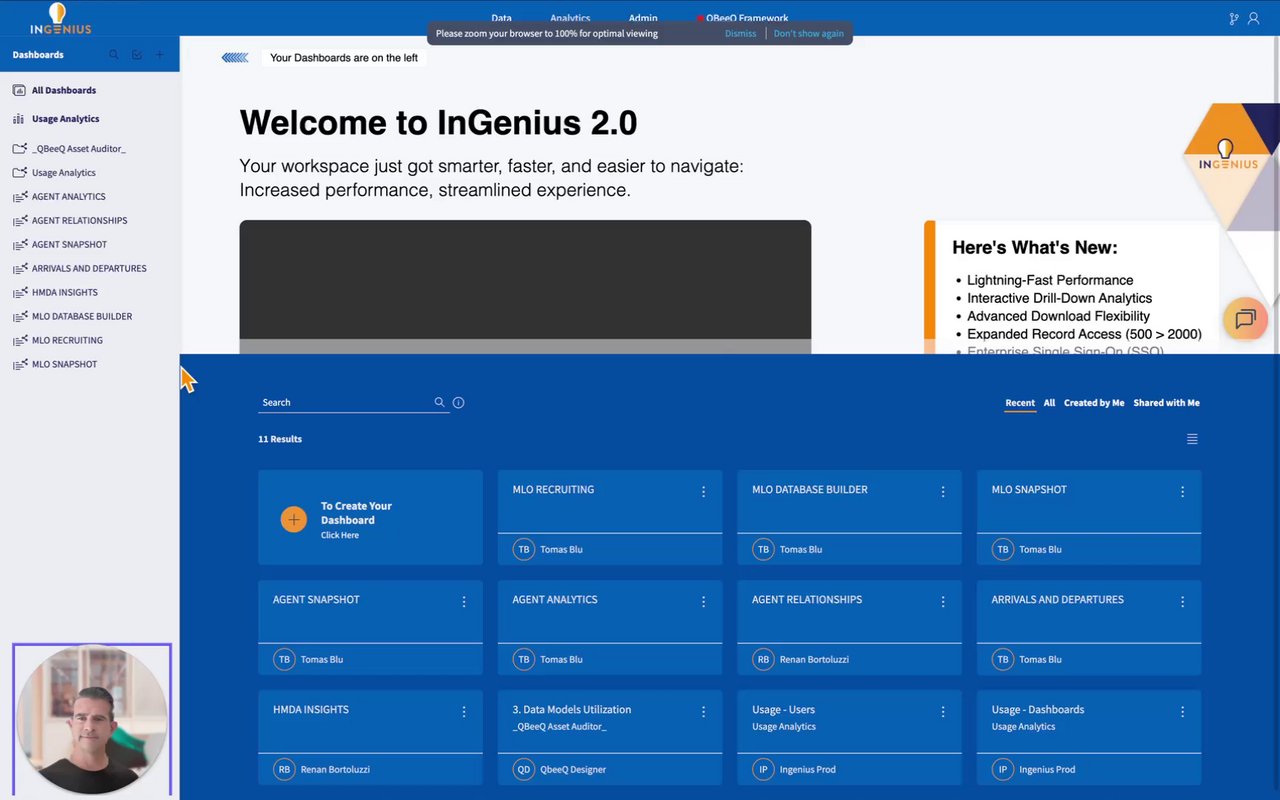Image resolution: width=1280 pixels, height=800 pixels.
Task: Open the three-dot menu on Data Models Utilization card
Action: [703, 712]
